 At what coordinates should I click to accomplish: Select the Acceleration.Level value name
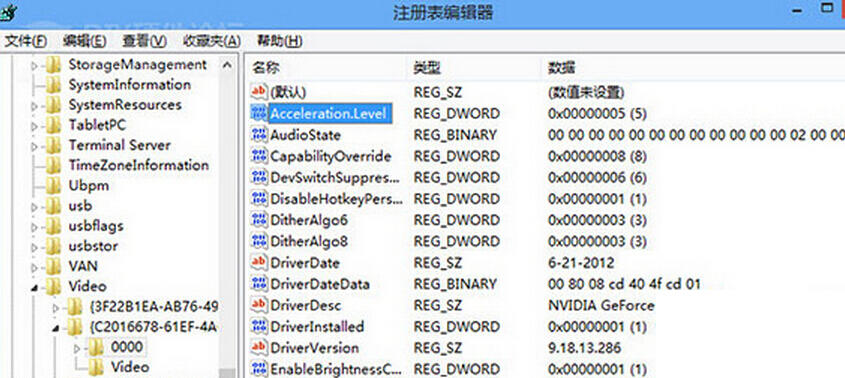329,114
